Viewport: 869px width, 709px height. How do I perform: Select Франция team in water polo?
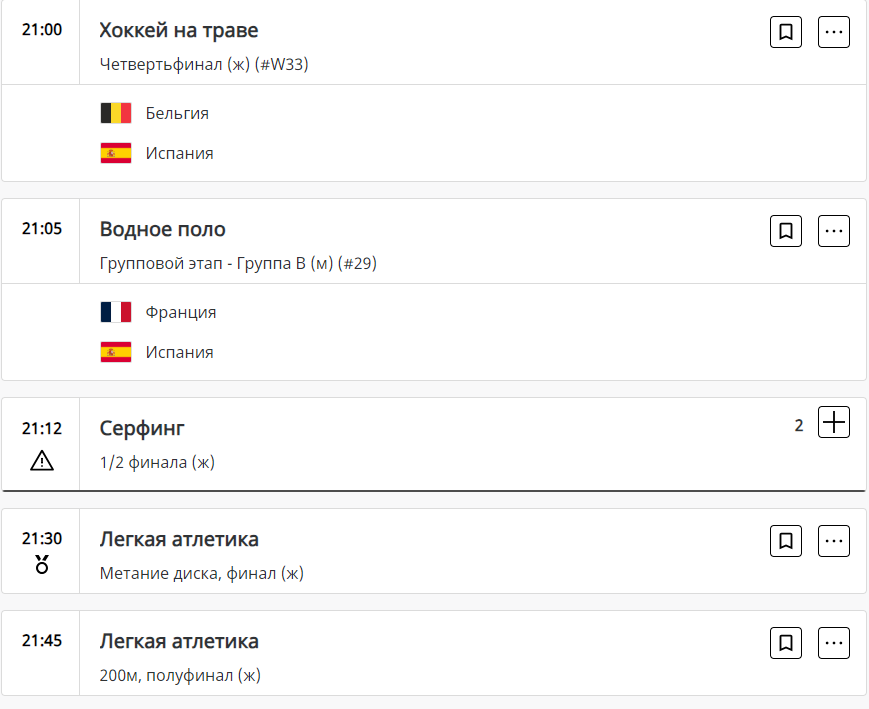click(x=181, y=312)
